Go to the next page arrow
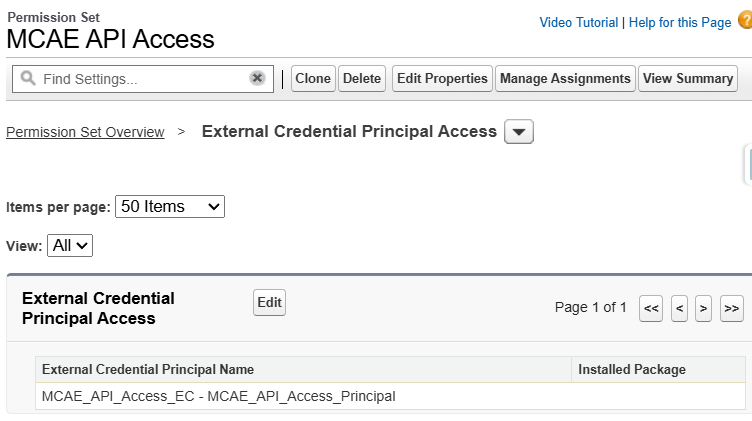Image resolution: width=752 pixels, height=421 pixels. pyautogui.click(x=704, y=308)
